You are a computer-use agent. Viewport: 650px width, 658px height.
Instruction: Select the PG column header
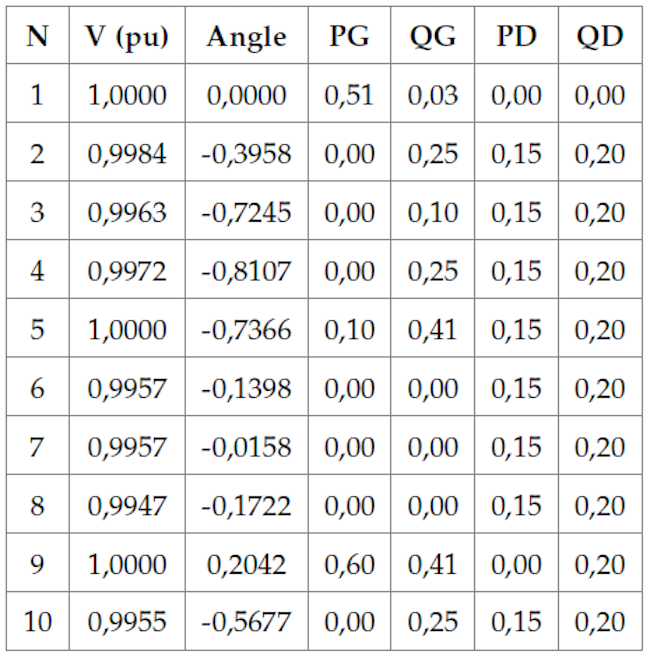pyautogui.click(x=349, y=37)
